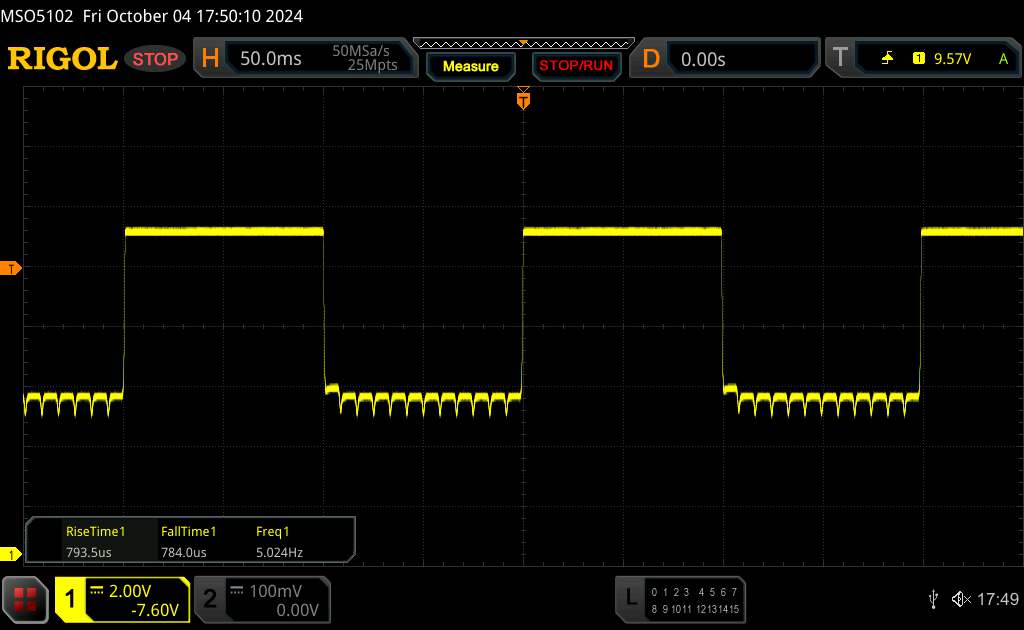Open the 50.0ms timebase setting
This screenshot has height=630, width=1024.
pos(271,59)
